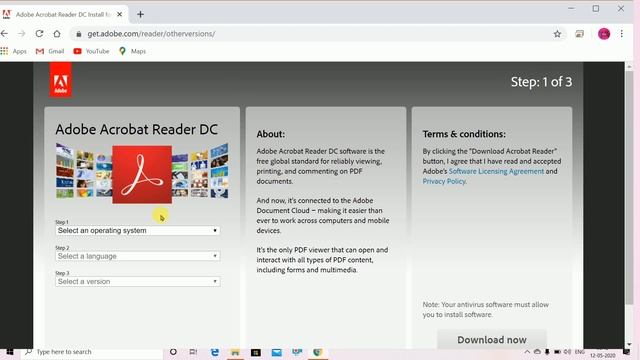This screenshot has width=640, height=360.
Task: View site security padlock info
Action: [78, 34]
